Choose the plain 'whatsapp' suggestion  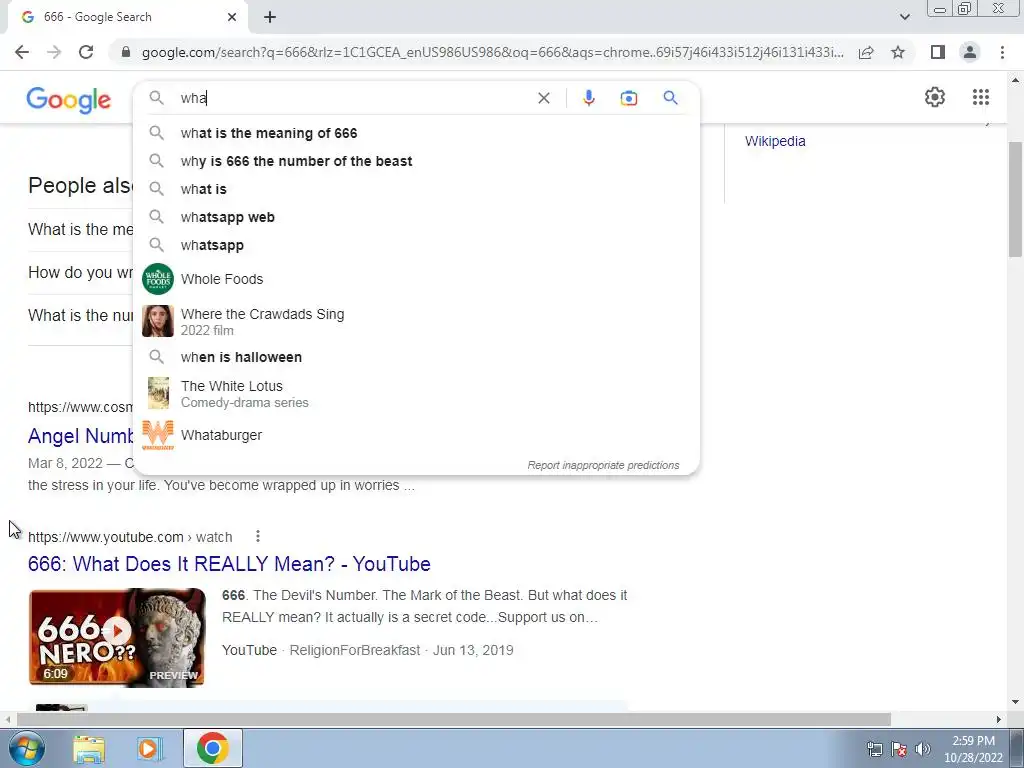(x=416, y=246)
